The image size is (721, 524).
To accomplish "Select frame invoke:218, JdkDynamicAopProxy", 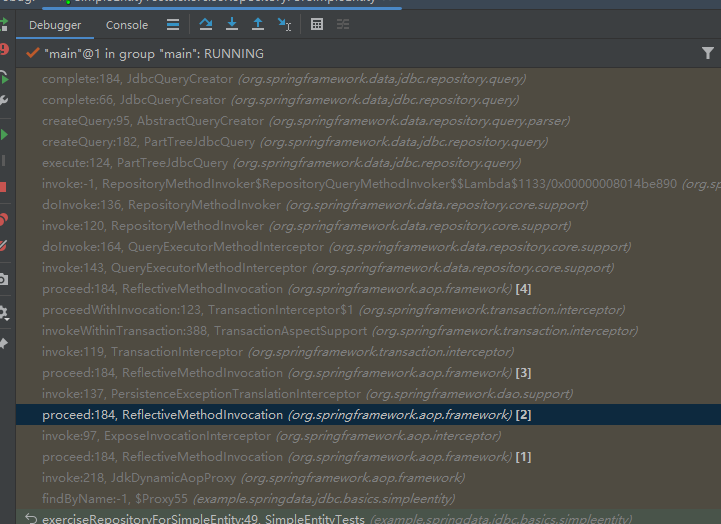I will point(368,478).
